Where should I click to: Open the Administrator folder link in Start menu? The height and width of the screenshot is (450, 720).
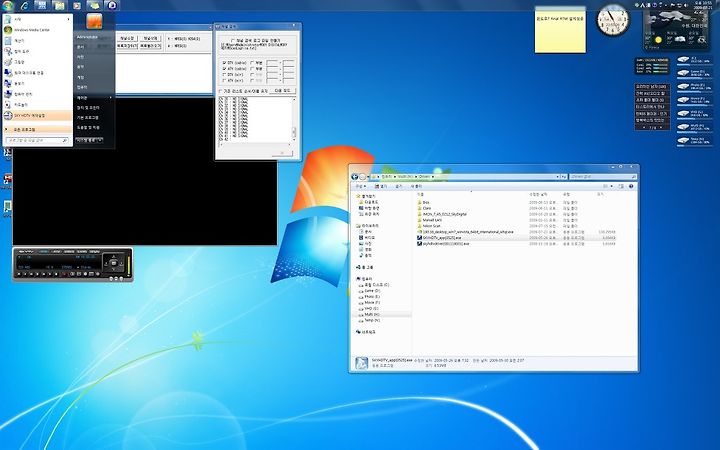coord(87,37)
